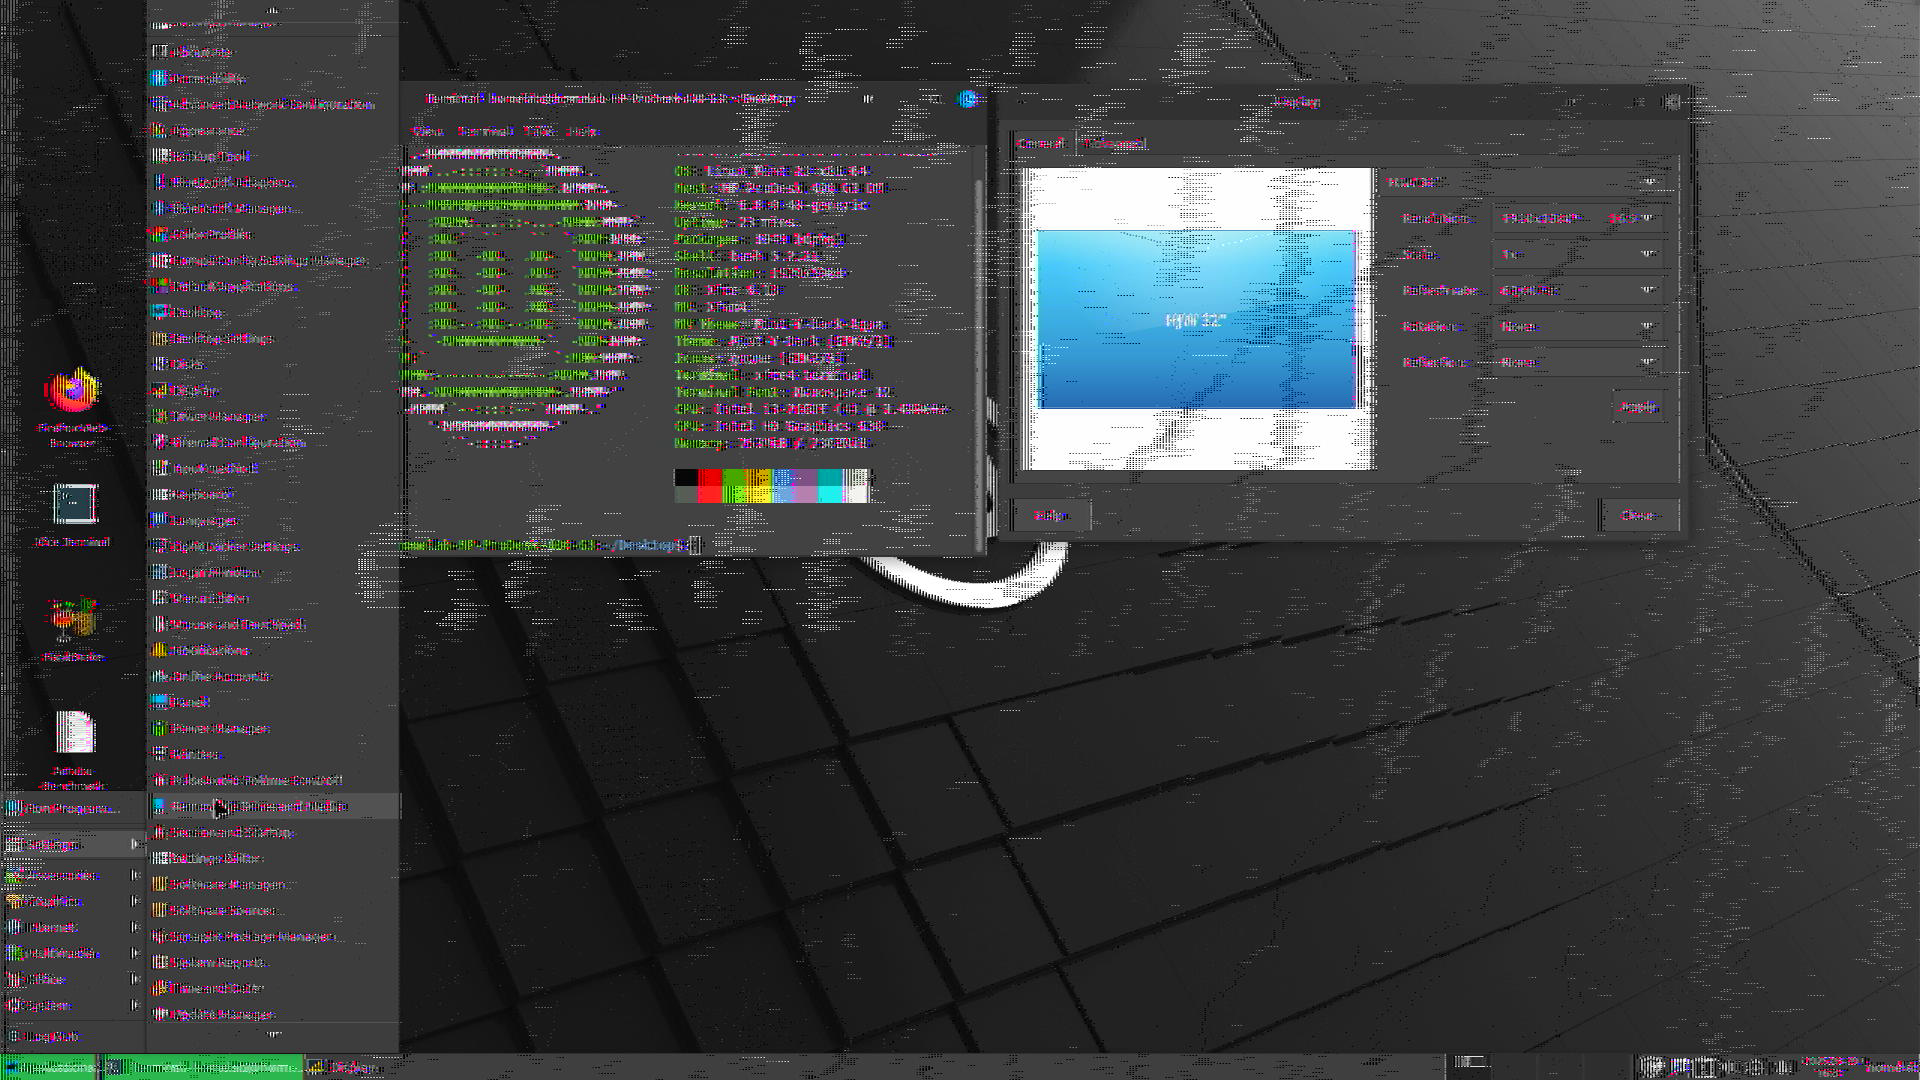The height and width of the screenshot is (1080, 1920).
Task: Switch to the Advanced tab in Display
Action: coord(1114,143)
